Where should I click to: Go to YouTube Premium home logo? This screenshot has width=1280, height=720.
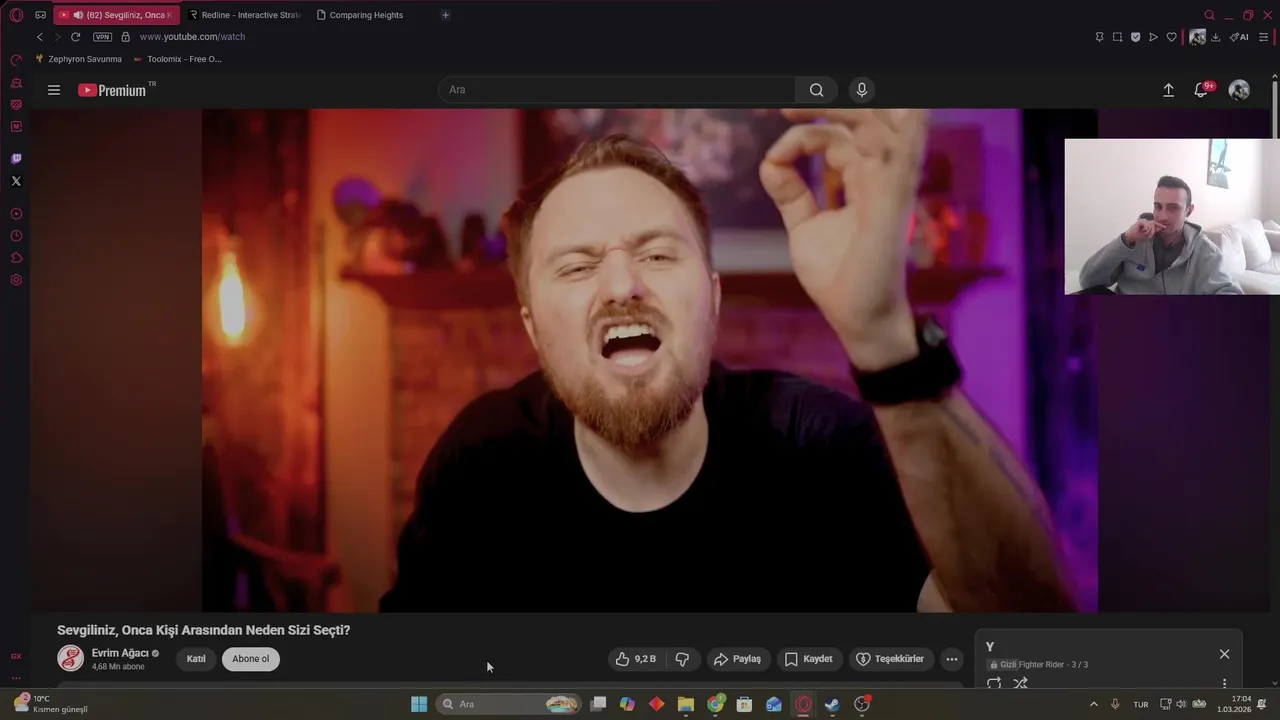(112, 90)
